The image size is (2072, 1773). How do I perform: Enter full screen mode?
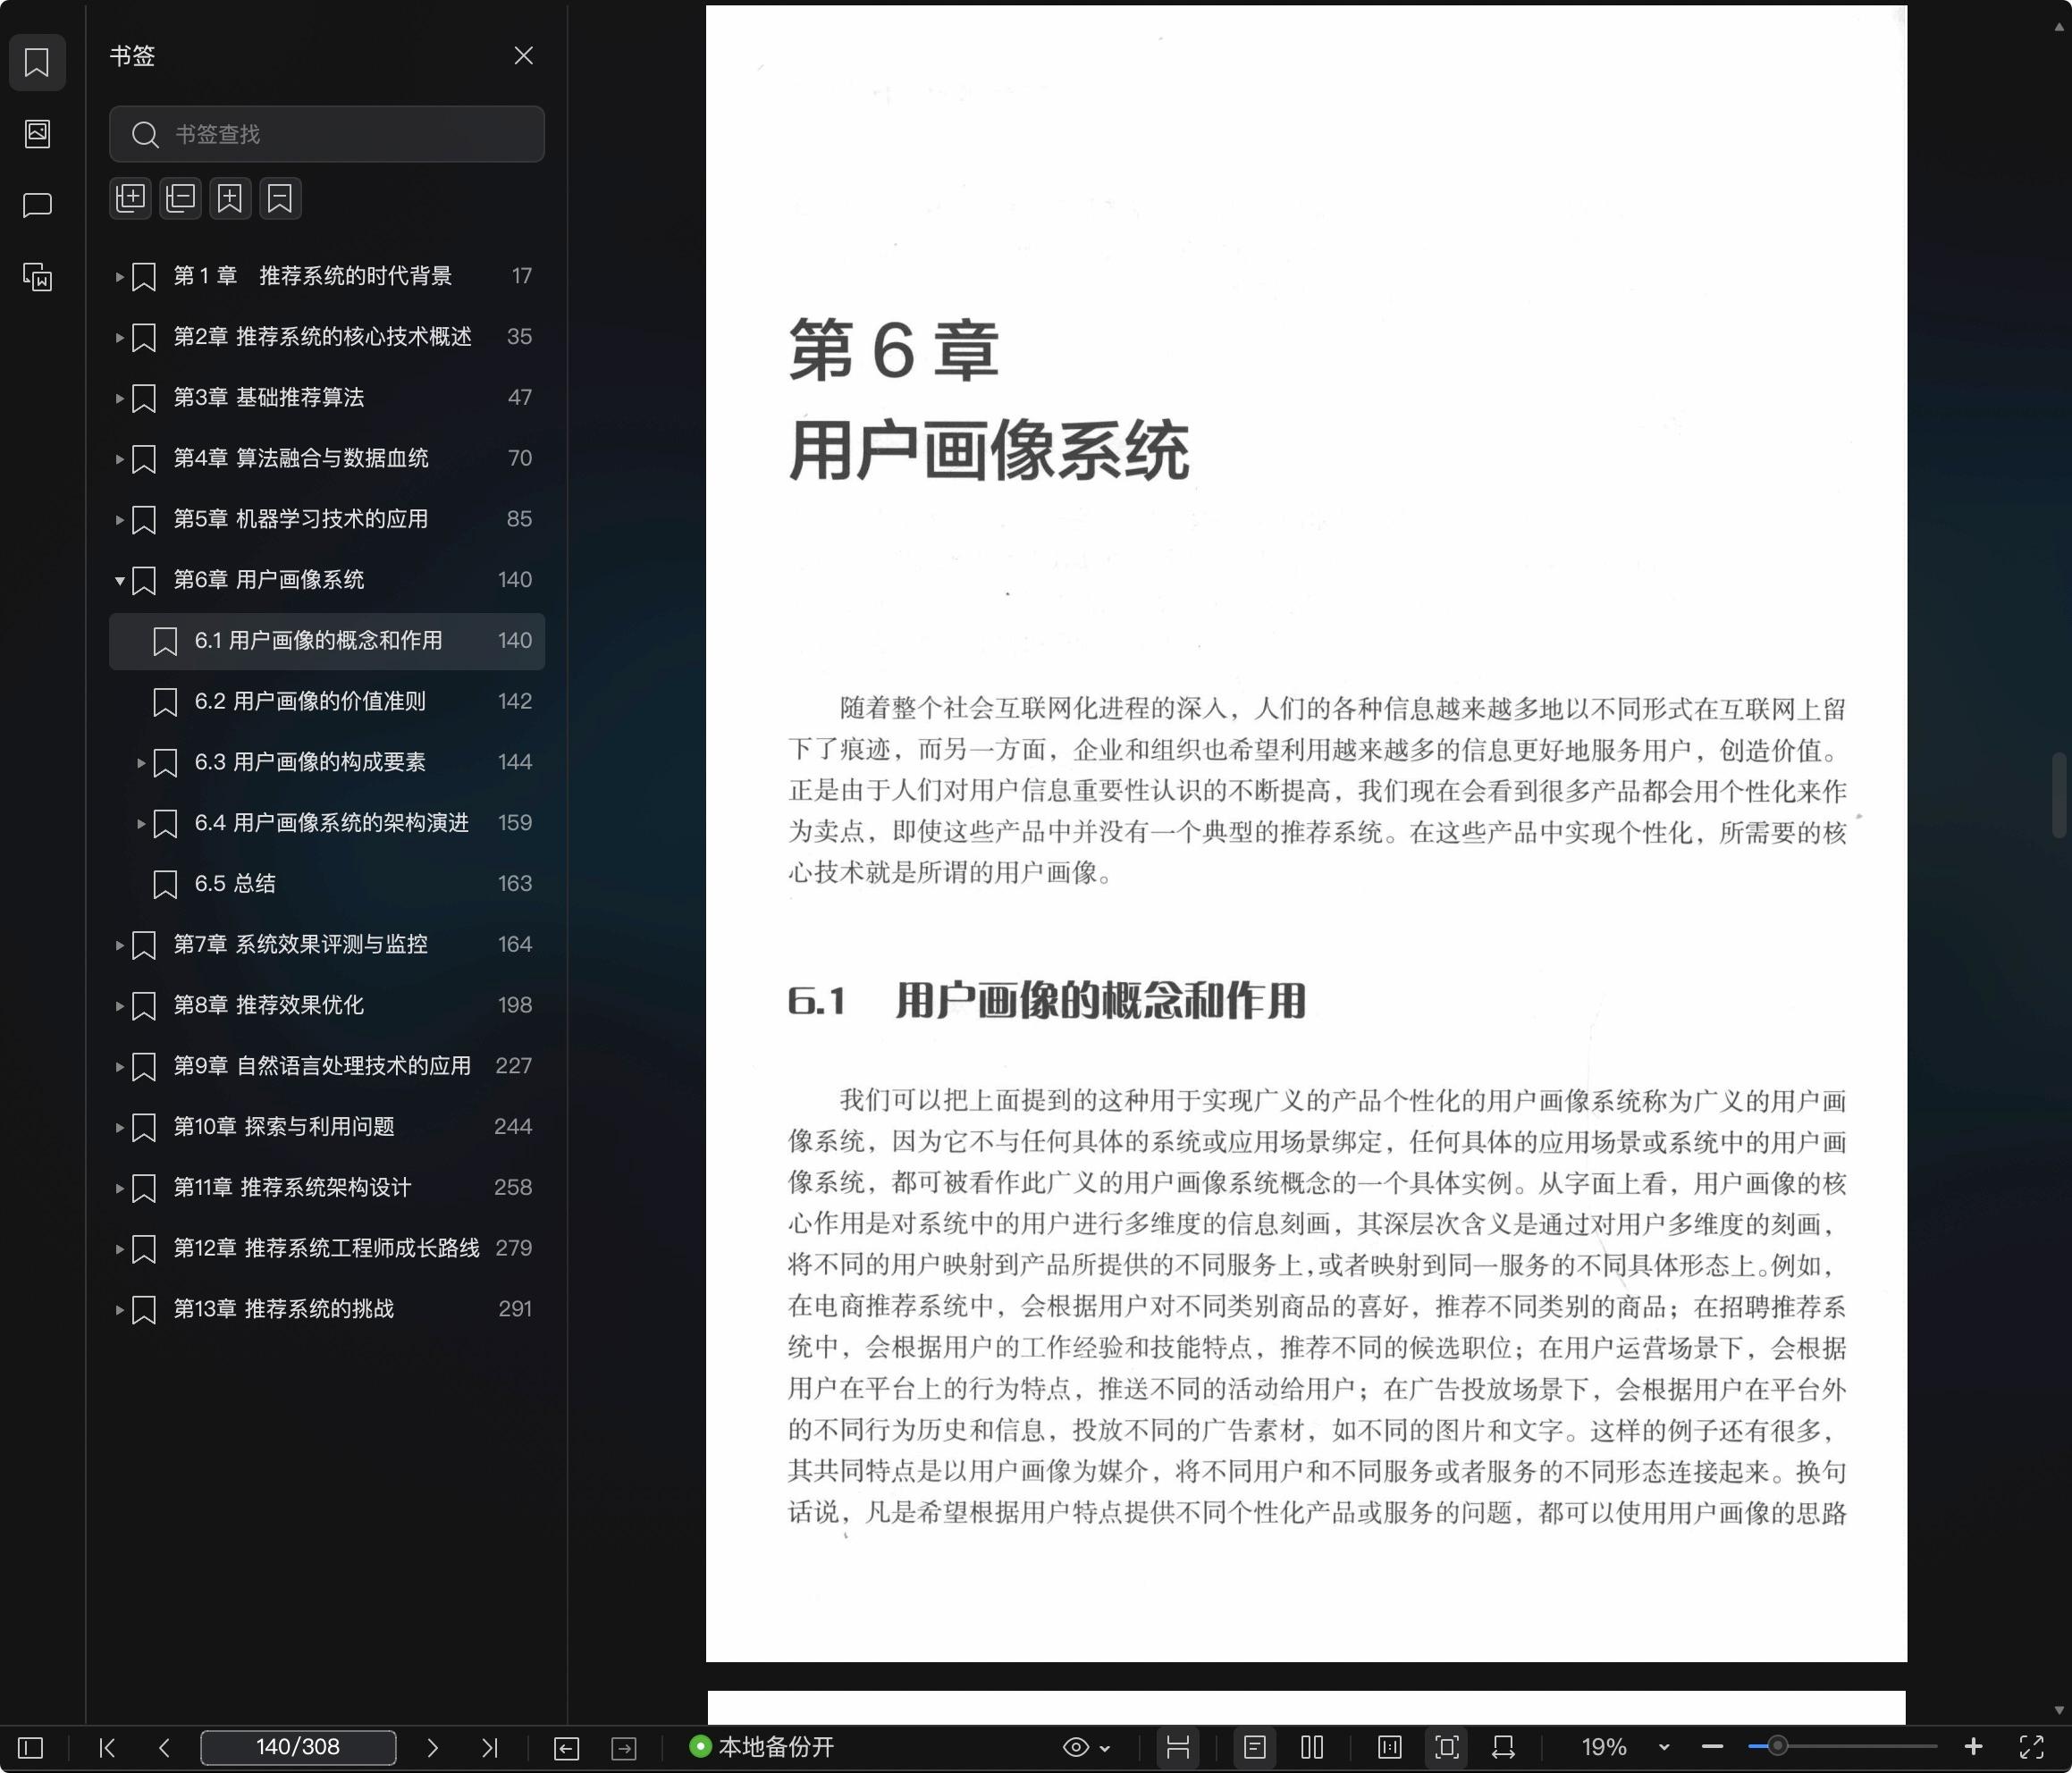[x=2031, y=1747]
